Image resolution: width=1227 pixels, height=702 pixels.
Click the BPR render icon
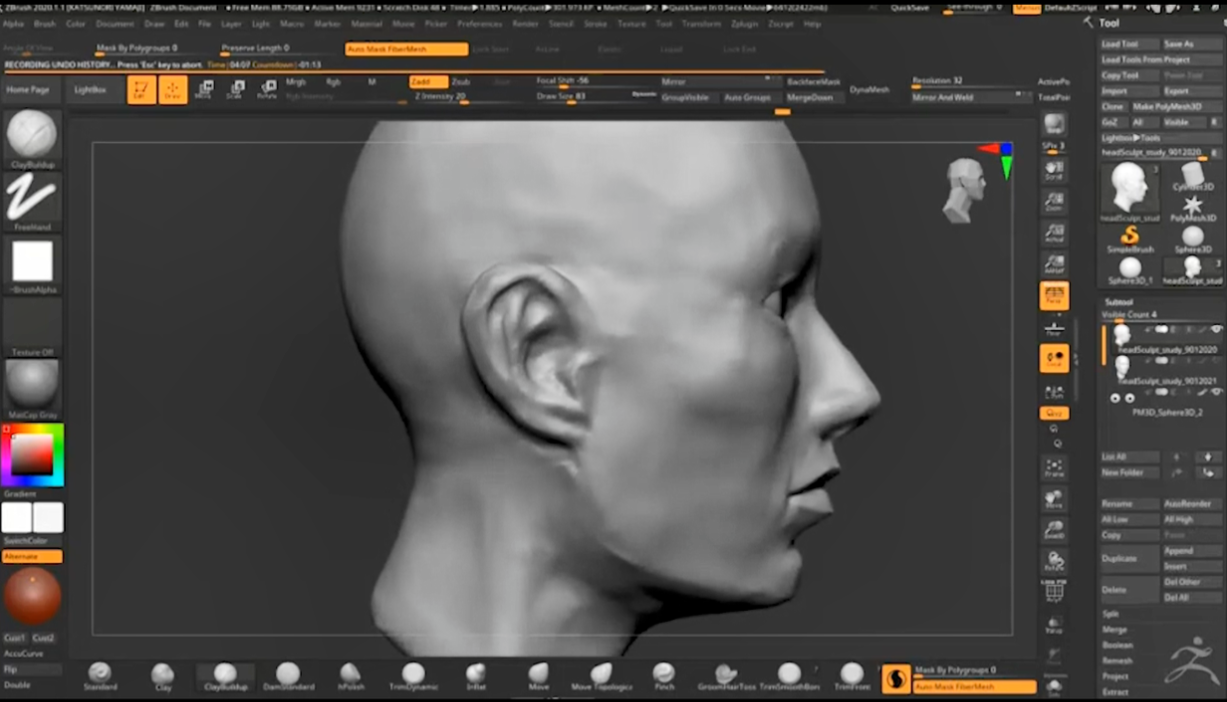pos(1054,124)
